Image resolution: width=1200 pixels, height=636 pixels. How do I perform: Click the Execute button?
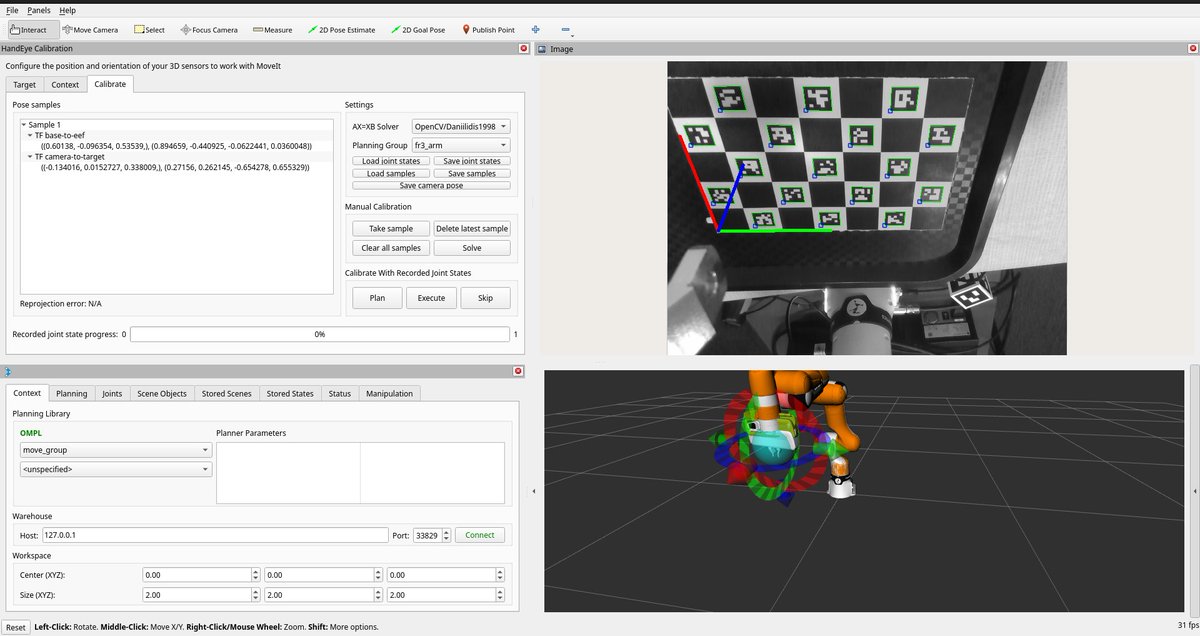click(431, 297)
